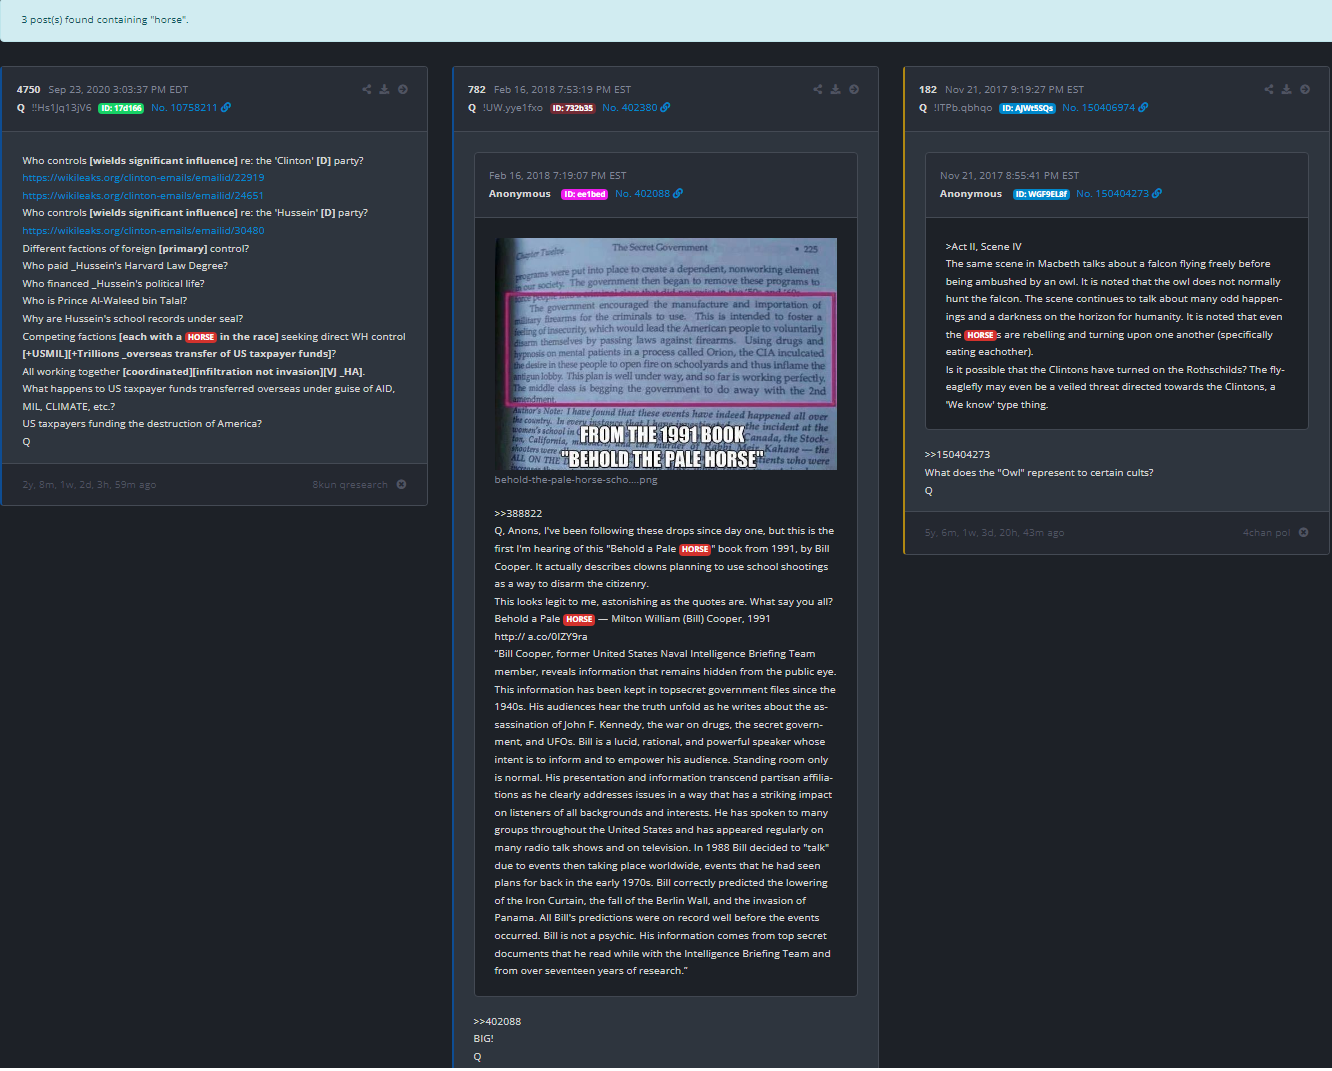Click the tripcode !UW.yye1fxo
Viewport: 1332px width, 1071px height.
click(513, 108)
